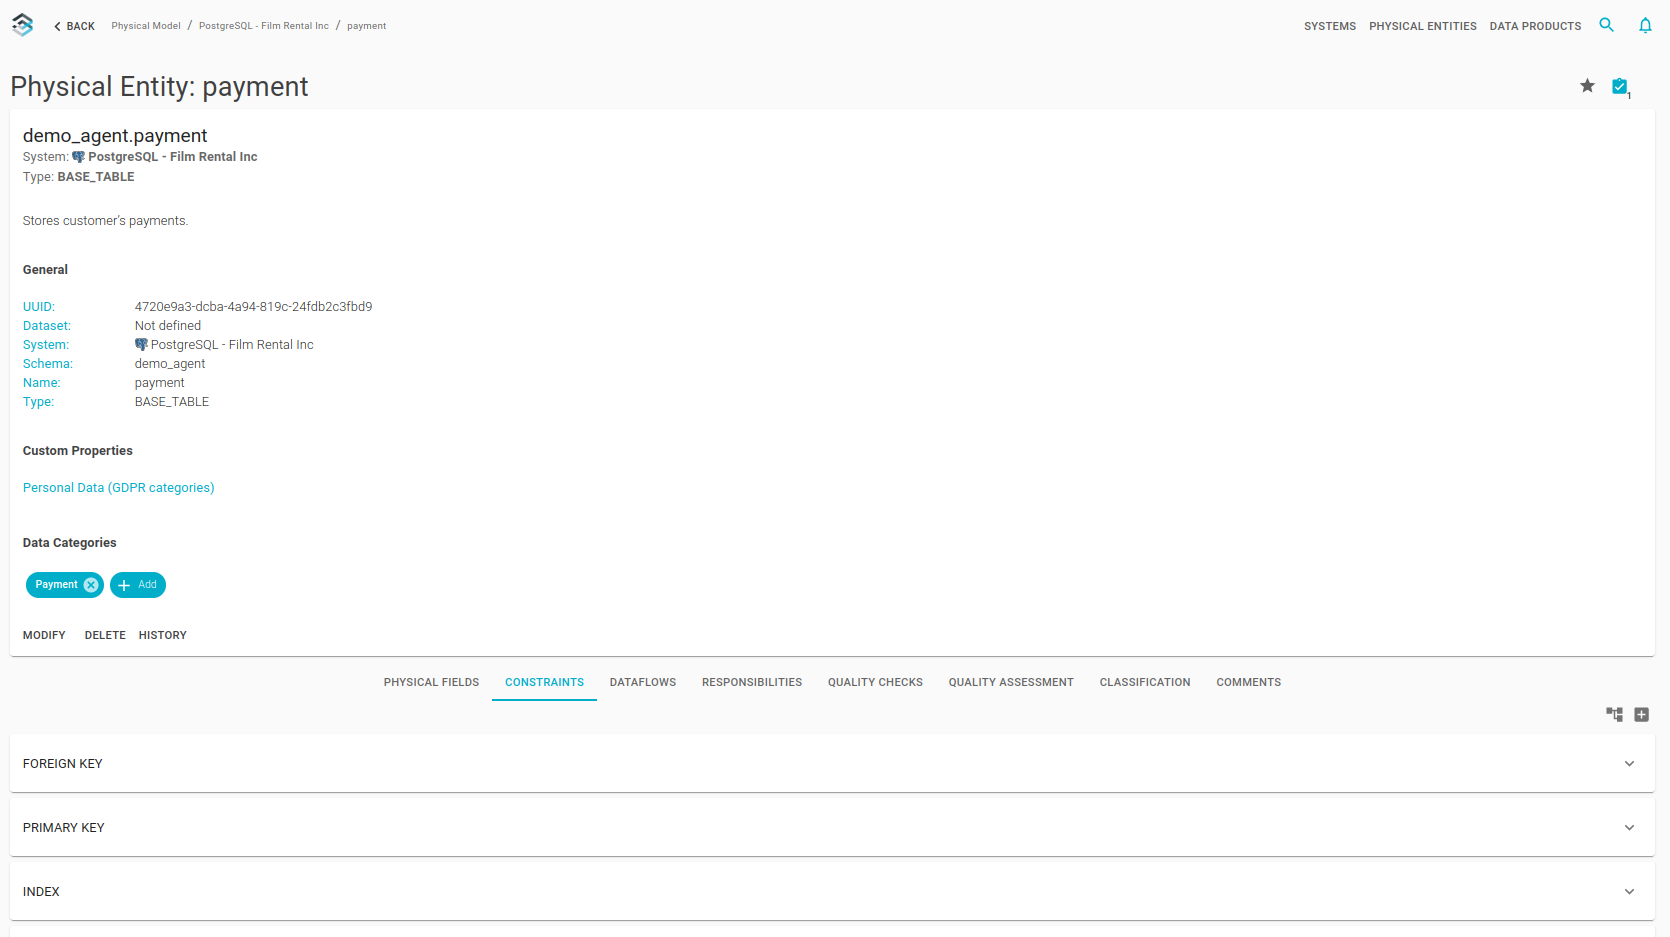This screenshot has height=937, width=1670.
Task: Switch to QUALITY ASSESSMENT tab
Action: tap(1011, 682)
